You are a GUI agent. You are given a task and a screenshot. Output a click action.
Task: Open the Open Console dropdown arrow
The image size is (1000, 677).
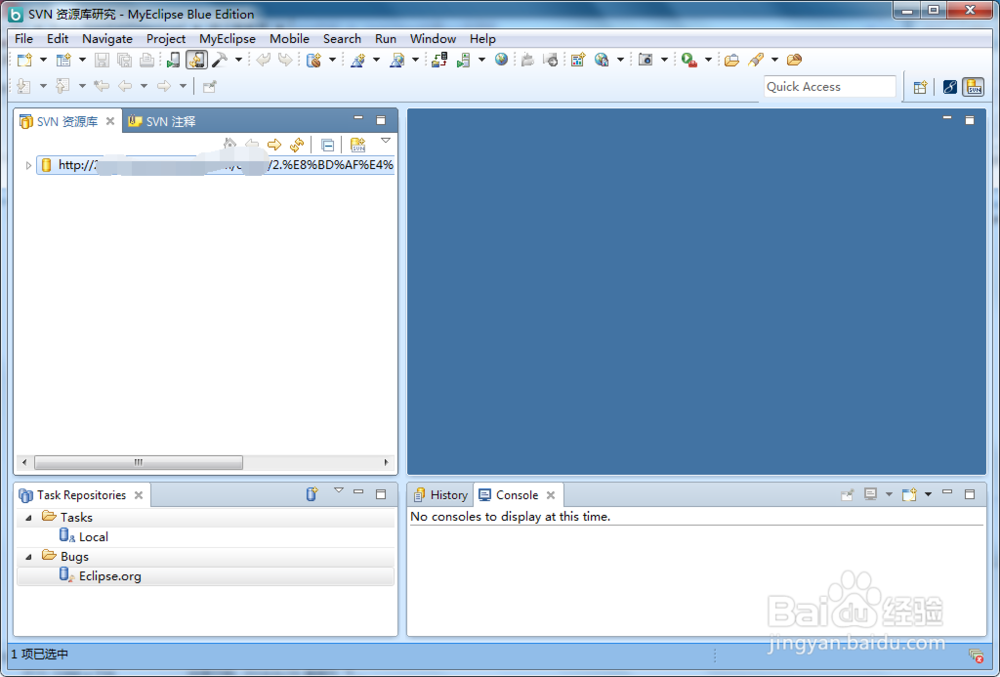[x=928, y=494]
